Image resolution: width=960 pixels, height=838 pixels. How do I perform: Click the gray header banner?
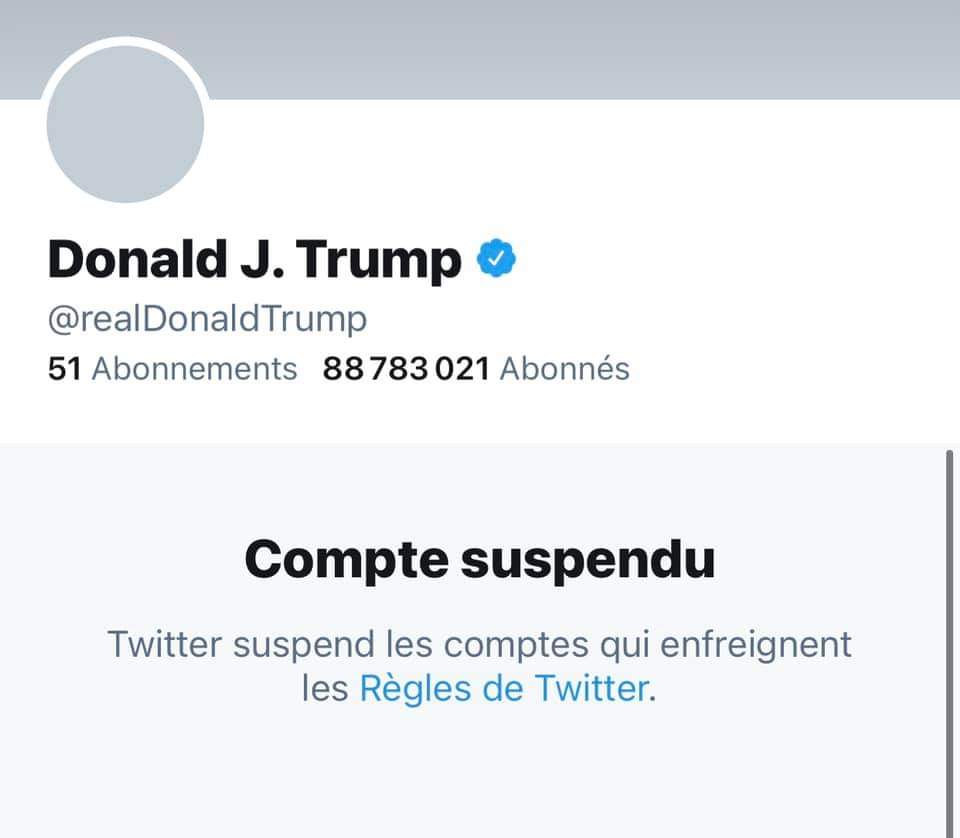pyautogui.click(x=580, y=48)
